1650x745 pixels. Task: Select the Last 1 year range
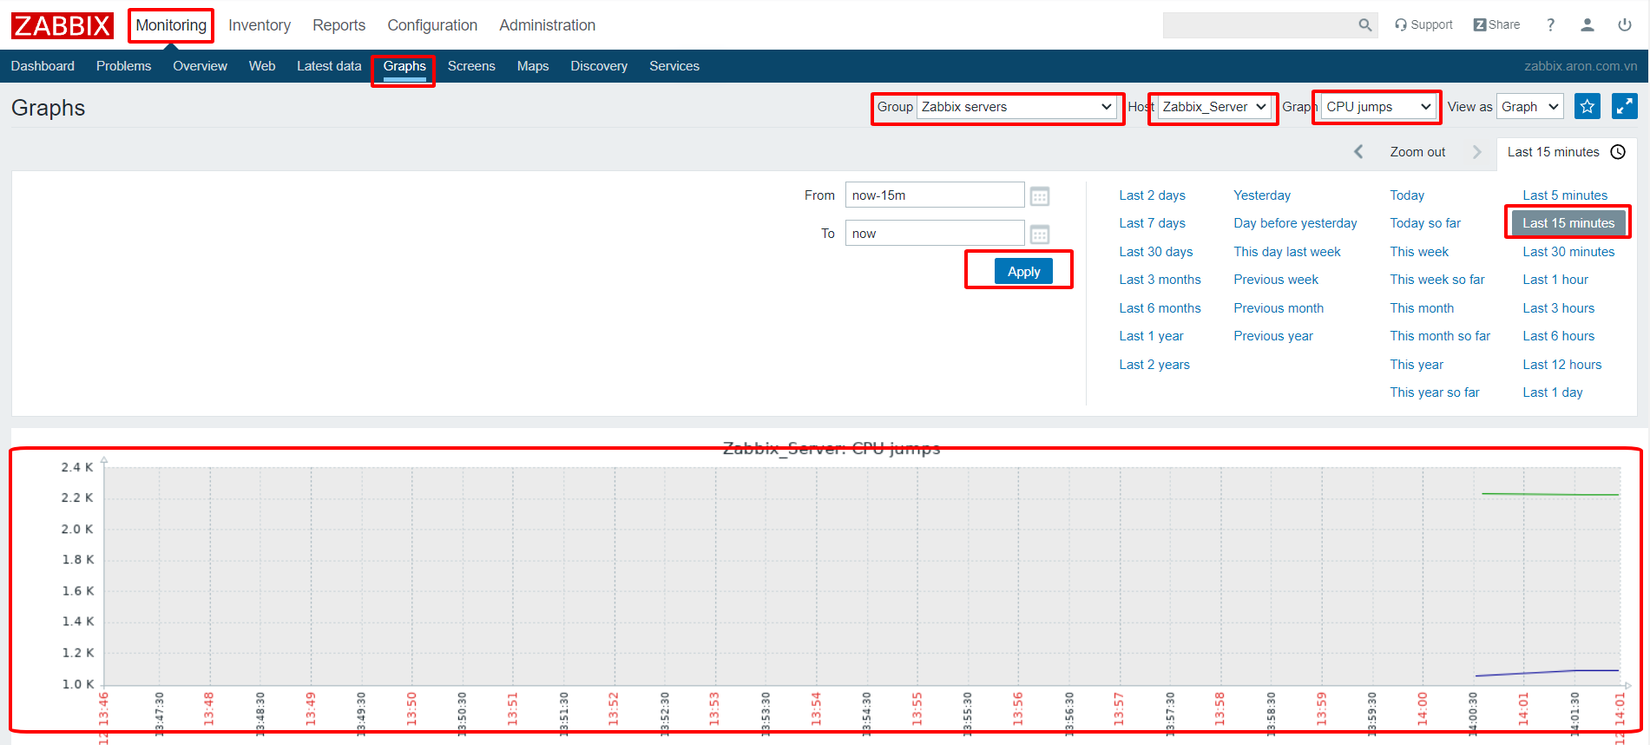[x=1151, y=336]
